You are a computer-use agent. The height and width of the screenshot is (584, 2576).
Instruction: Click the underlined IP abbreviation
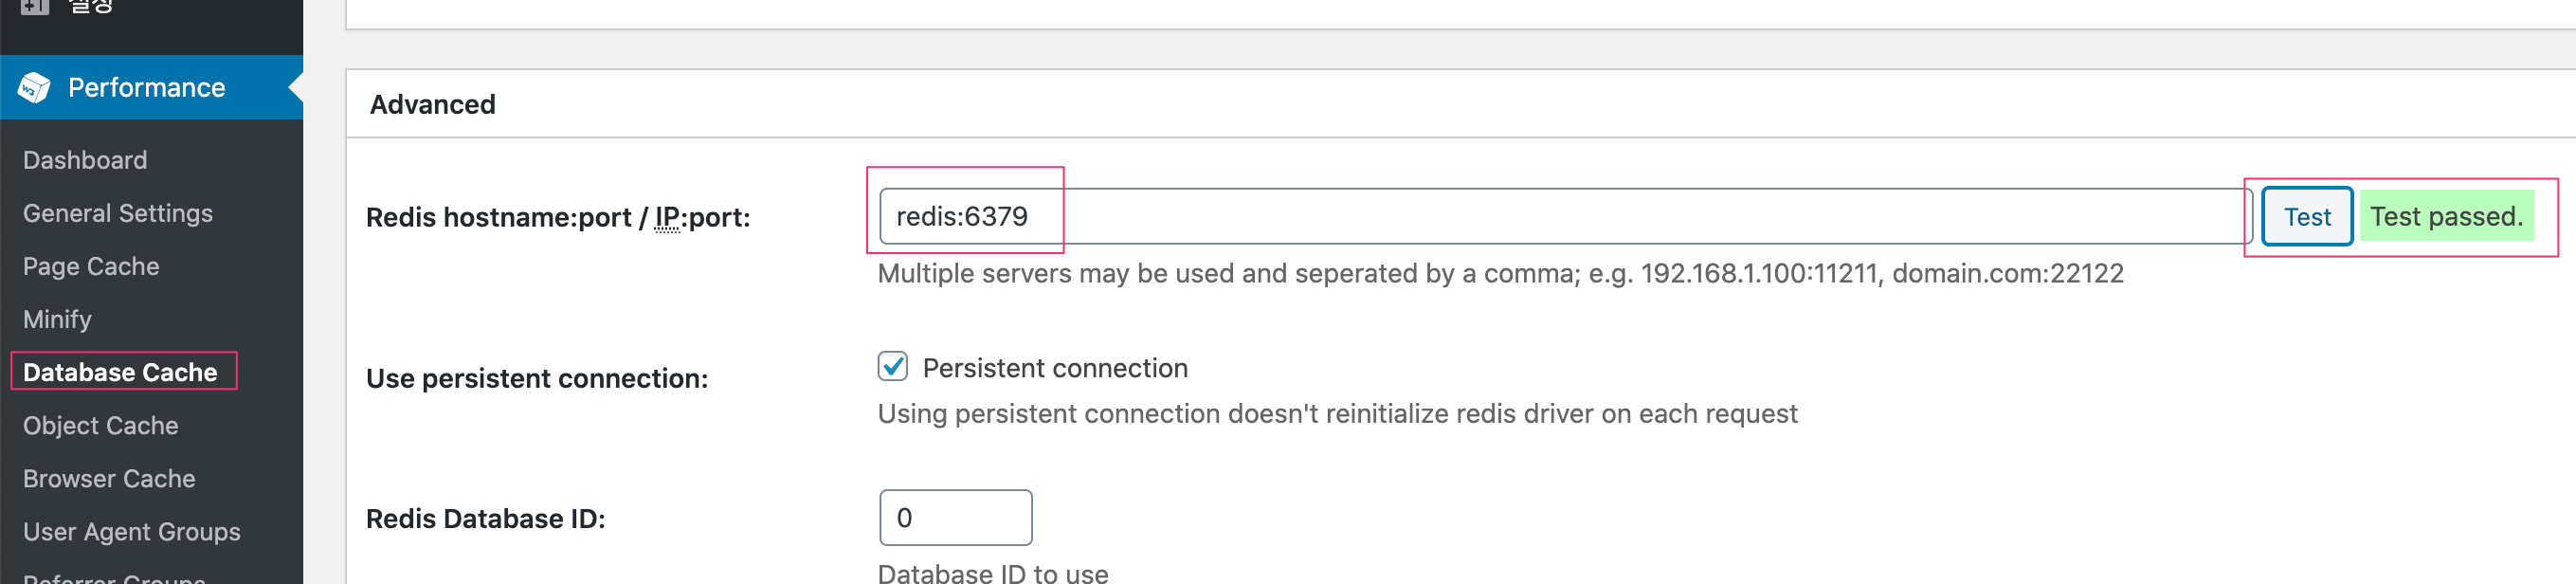click(x=667, y=217)
